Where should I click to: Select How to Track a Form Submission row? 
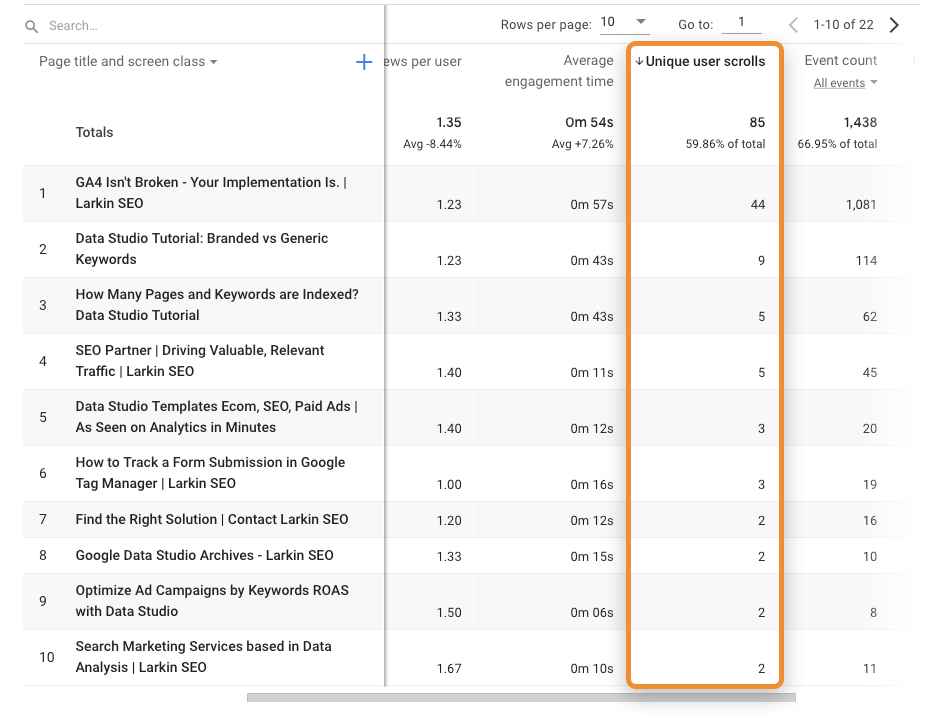click(210, 473)
